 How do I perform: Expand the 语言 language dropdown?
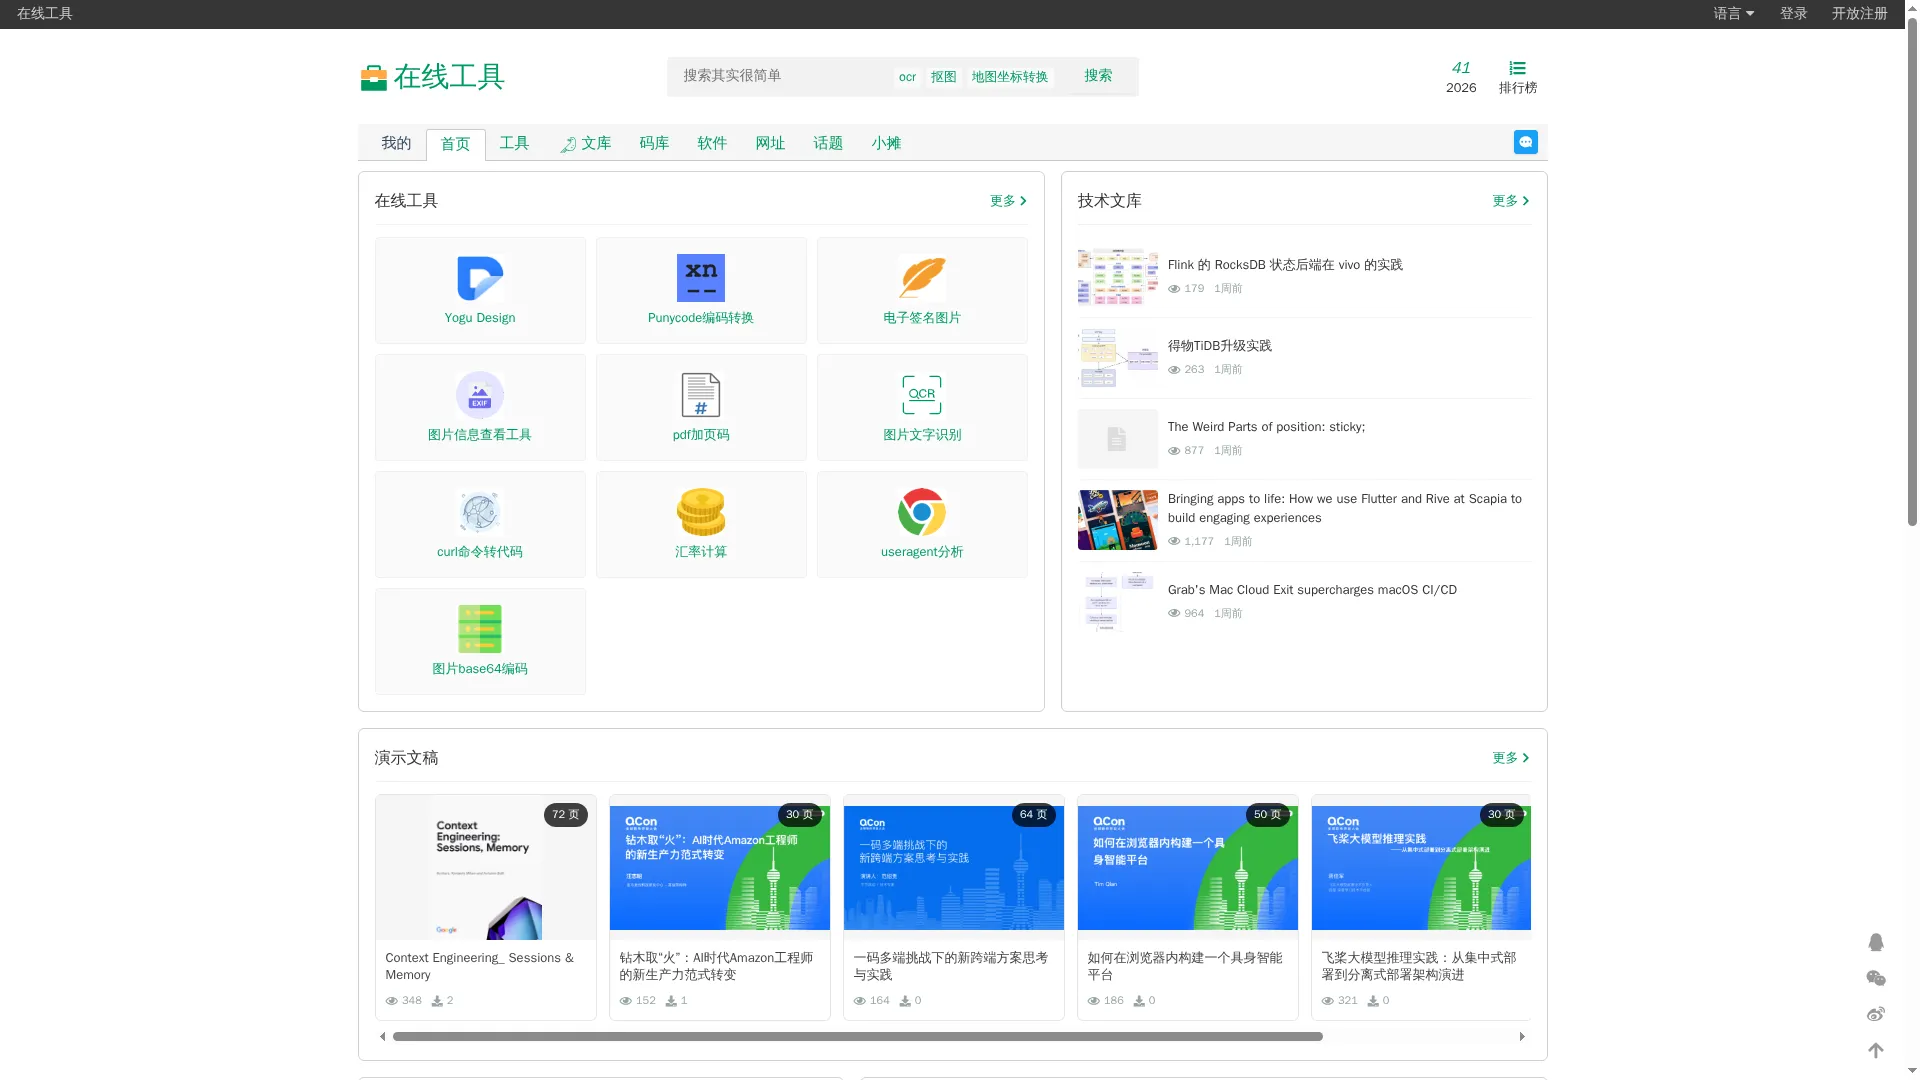pyautogui.click(x=1733, y=13)
